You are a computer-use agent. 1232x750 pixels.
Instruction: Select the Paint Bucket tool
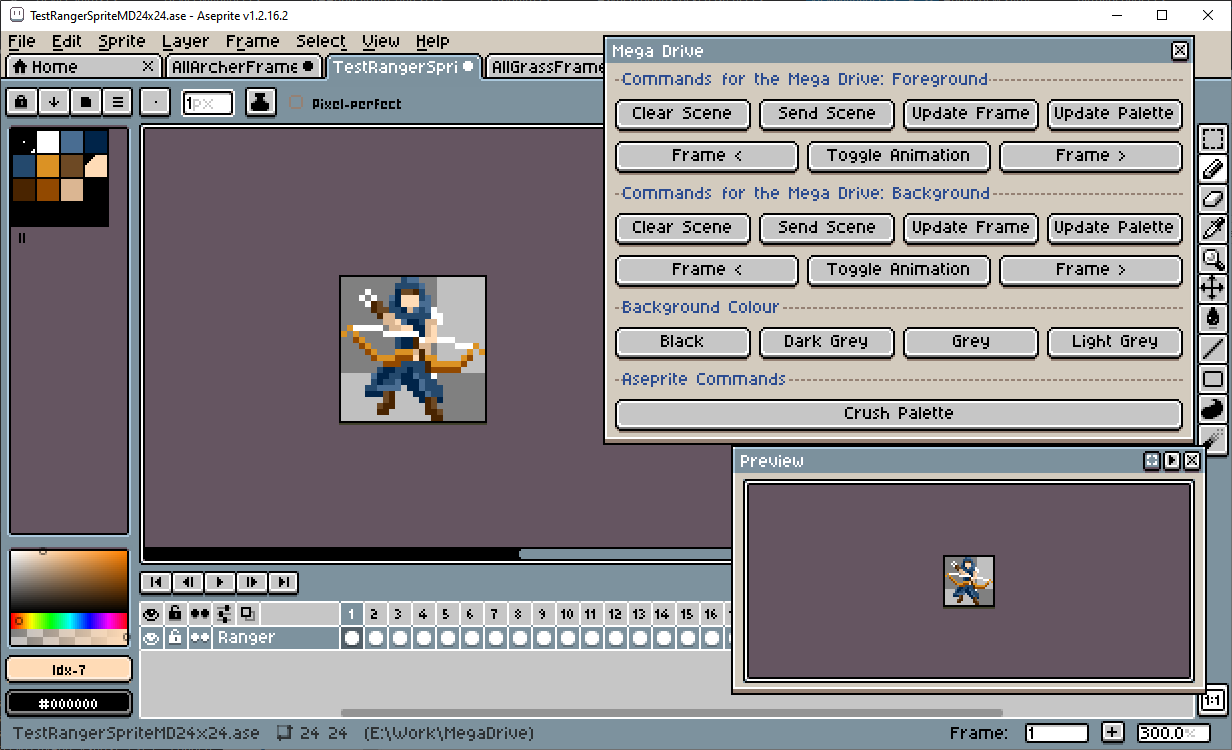pyautogui.click(x=1213, y=319)
